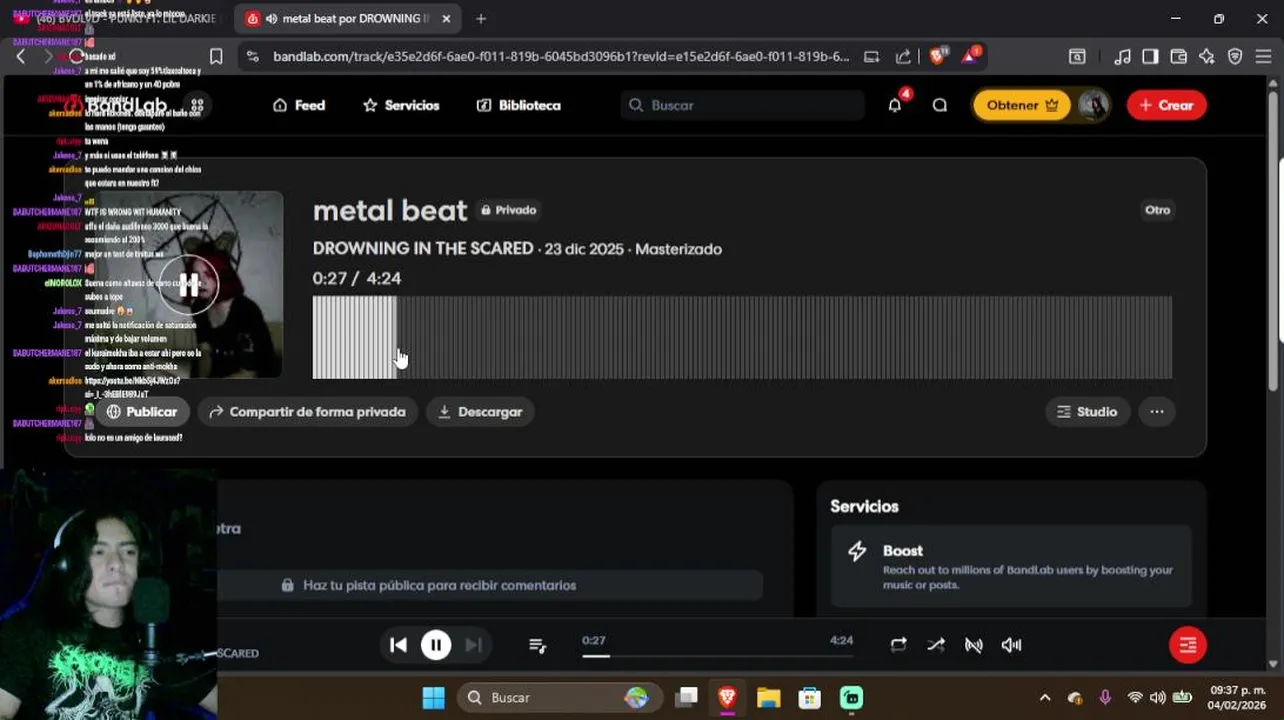Click the address bar URL
Screen dimensions: 1284x720
[561, 57]
